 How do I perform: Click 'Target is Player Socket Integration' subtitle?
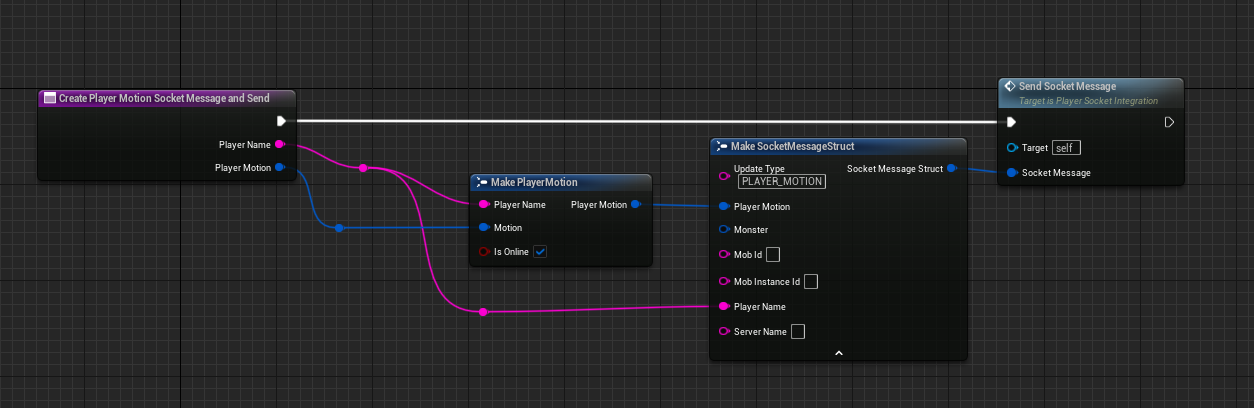click(x=1088, y=101)
